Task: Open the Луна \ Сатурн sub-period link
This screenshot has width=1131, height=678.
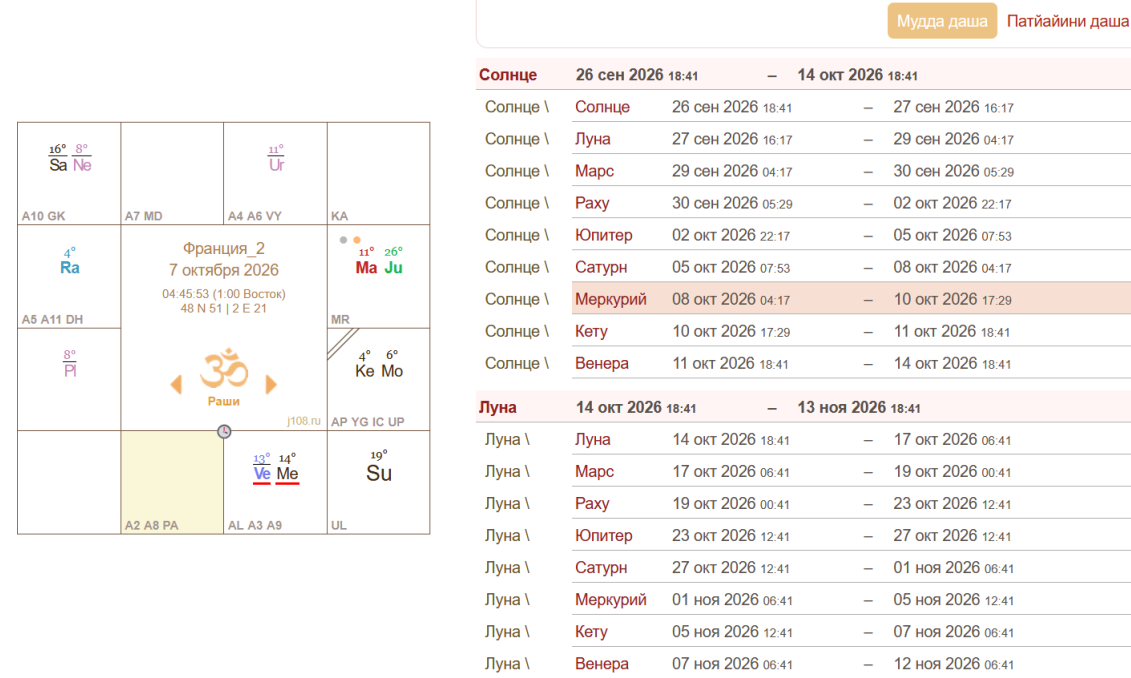Action: click(601, 568)
